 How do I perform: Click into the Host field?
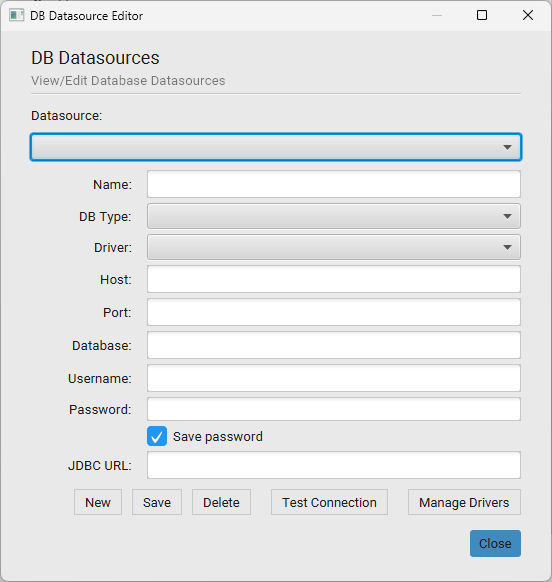point(334,279)
